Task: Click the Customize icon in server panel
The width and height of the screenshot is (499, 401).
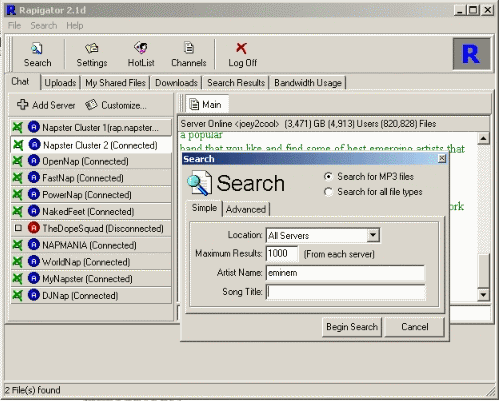Action: 91,105
